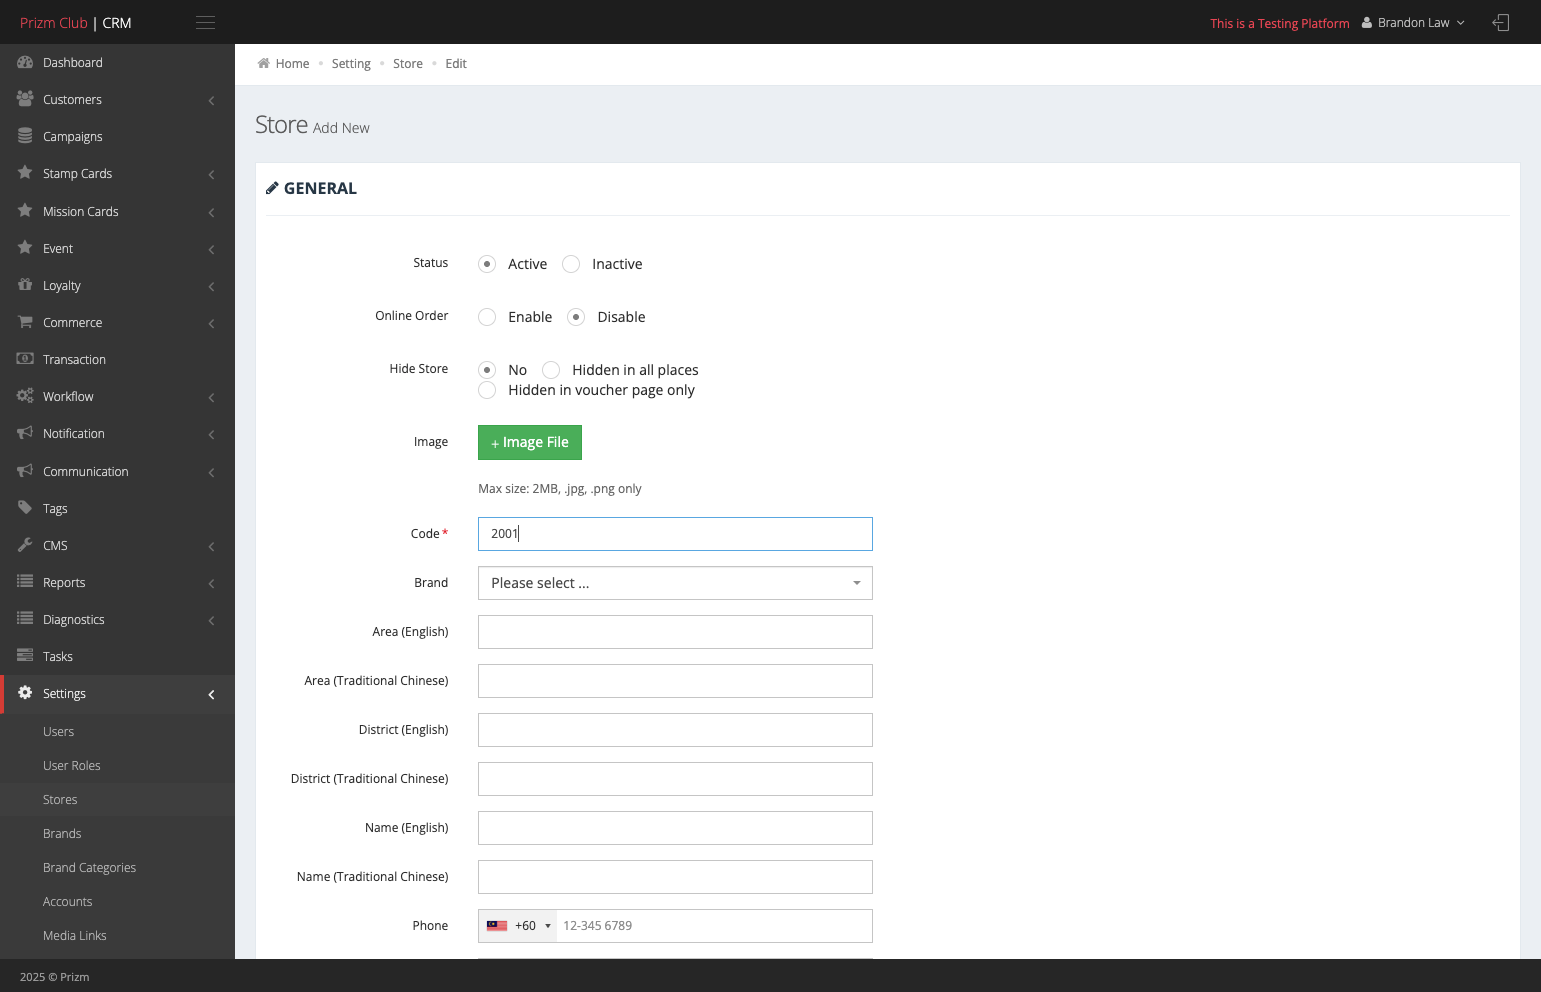Click the green Image File upload button
1541x992 pixels.
tap(530, 442)
